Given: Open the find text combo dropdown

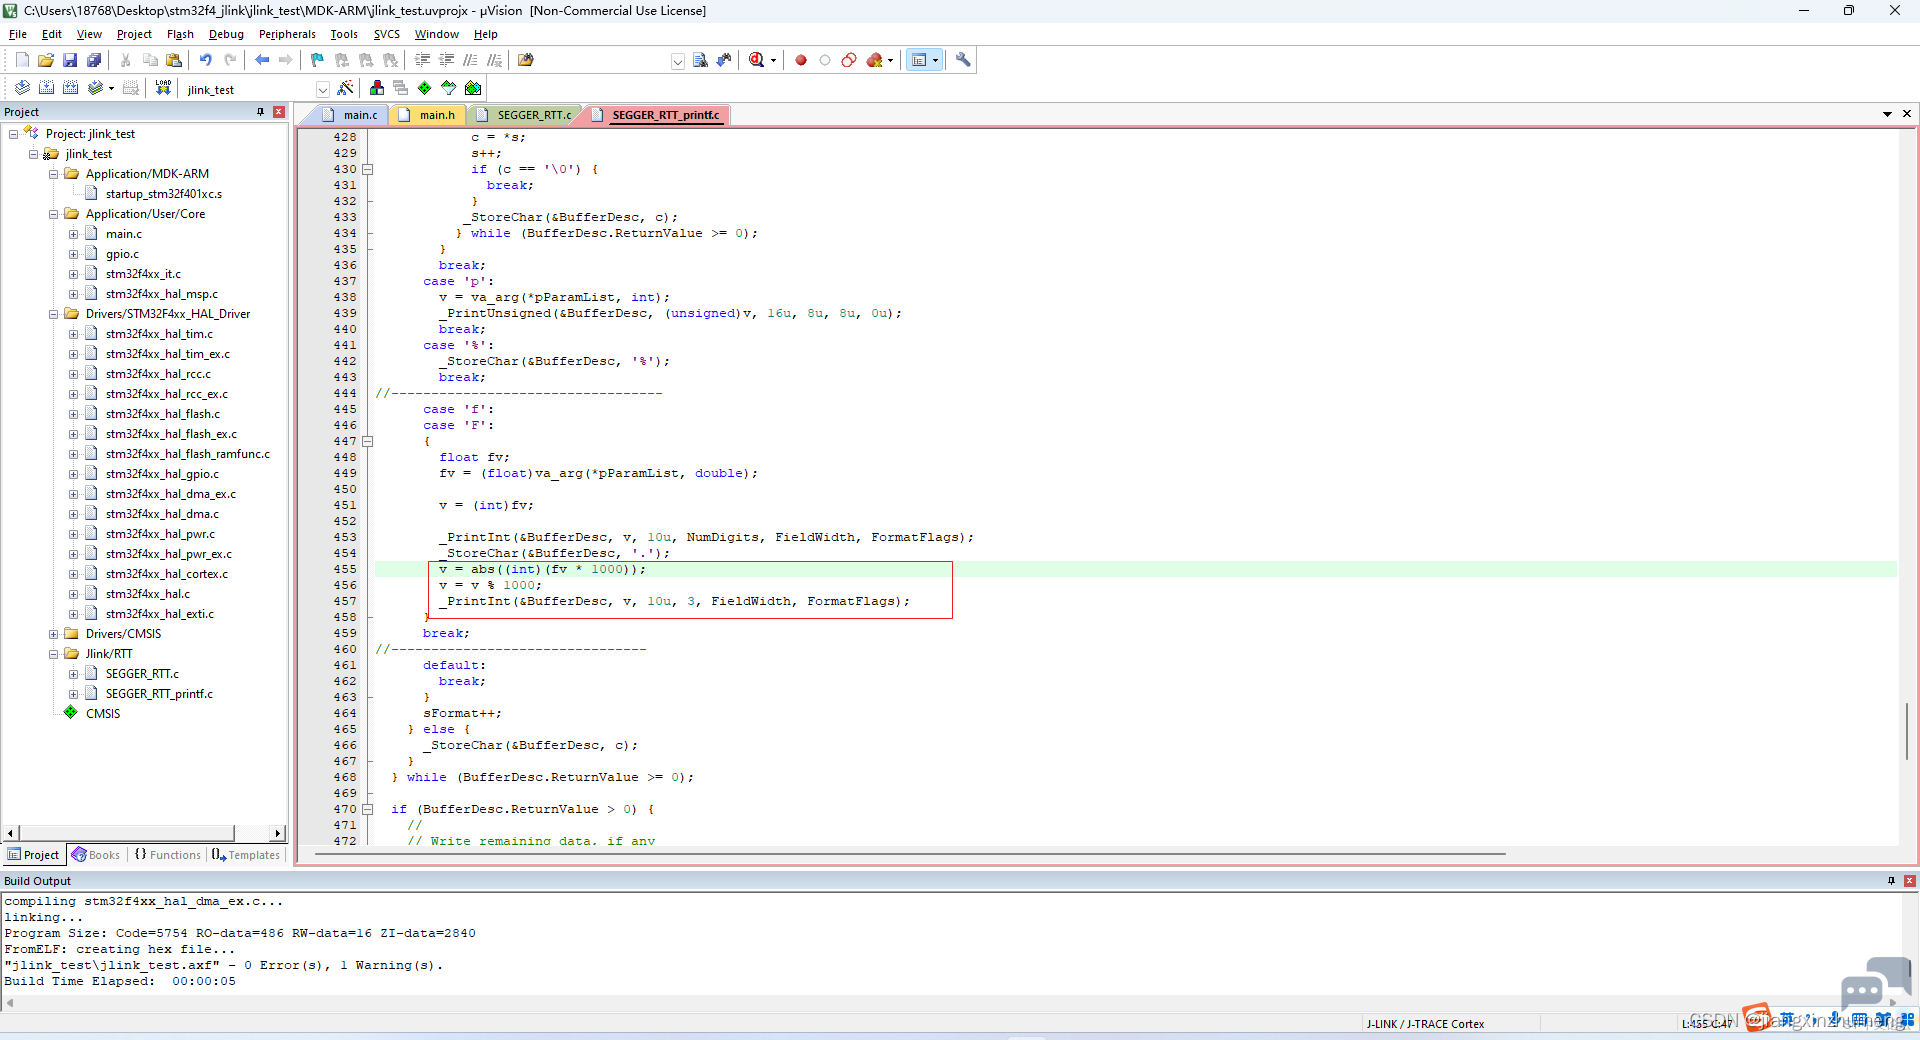Looking at the screenshot, I should 677,61.
